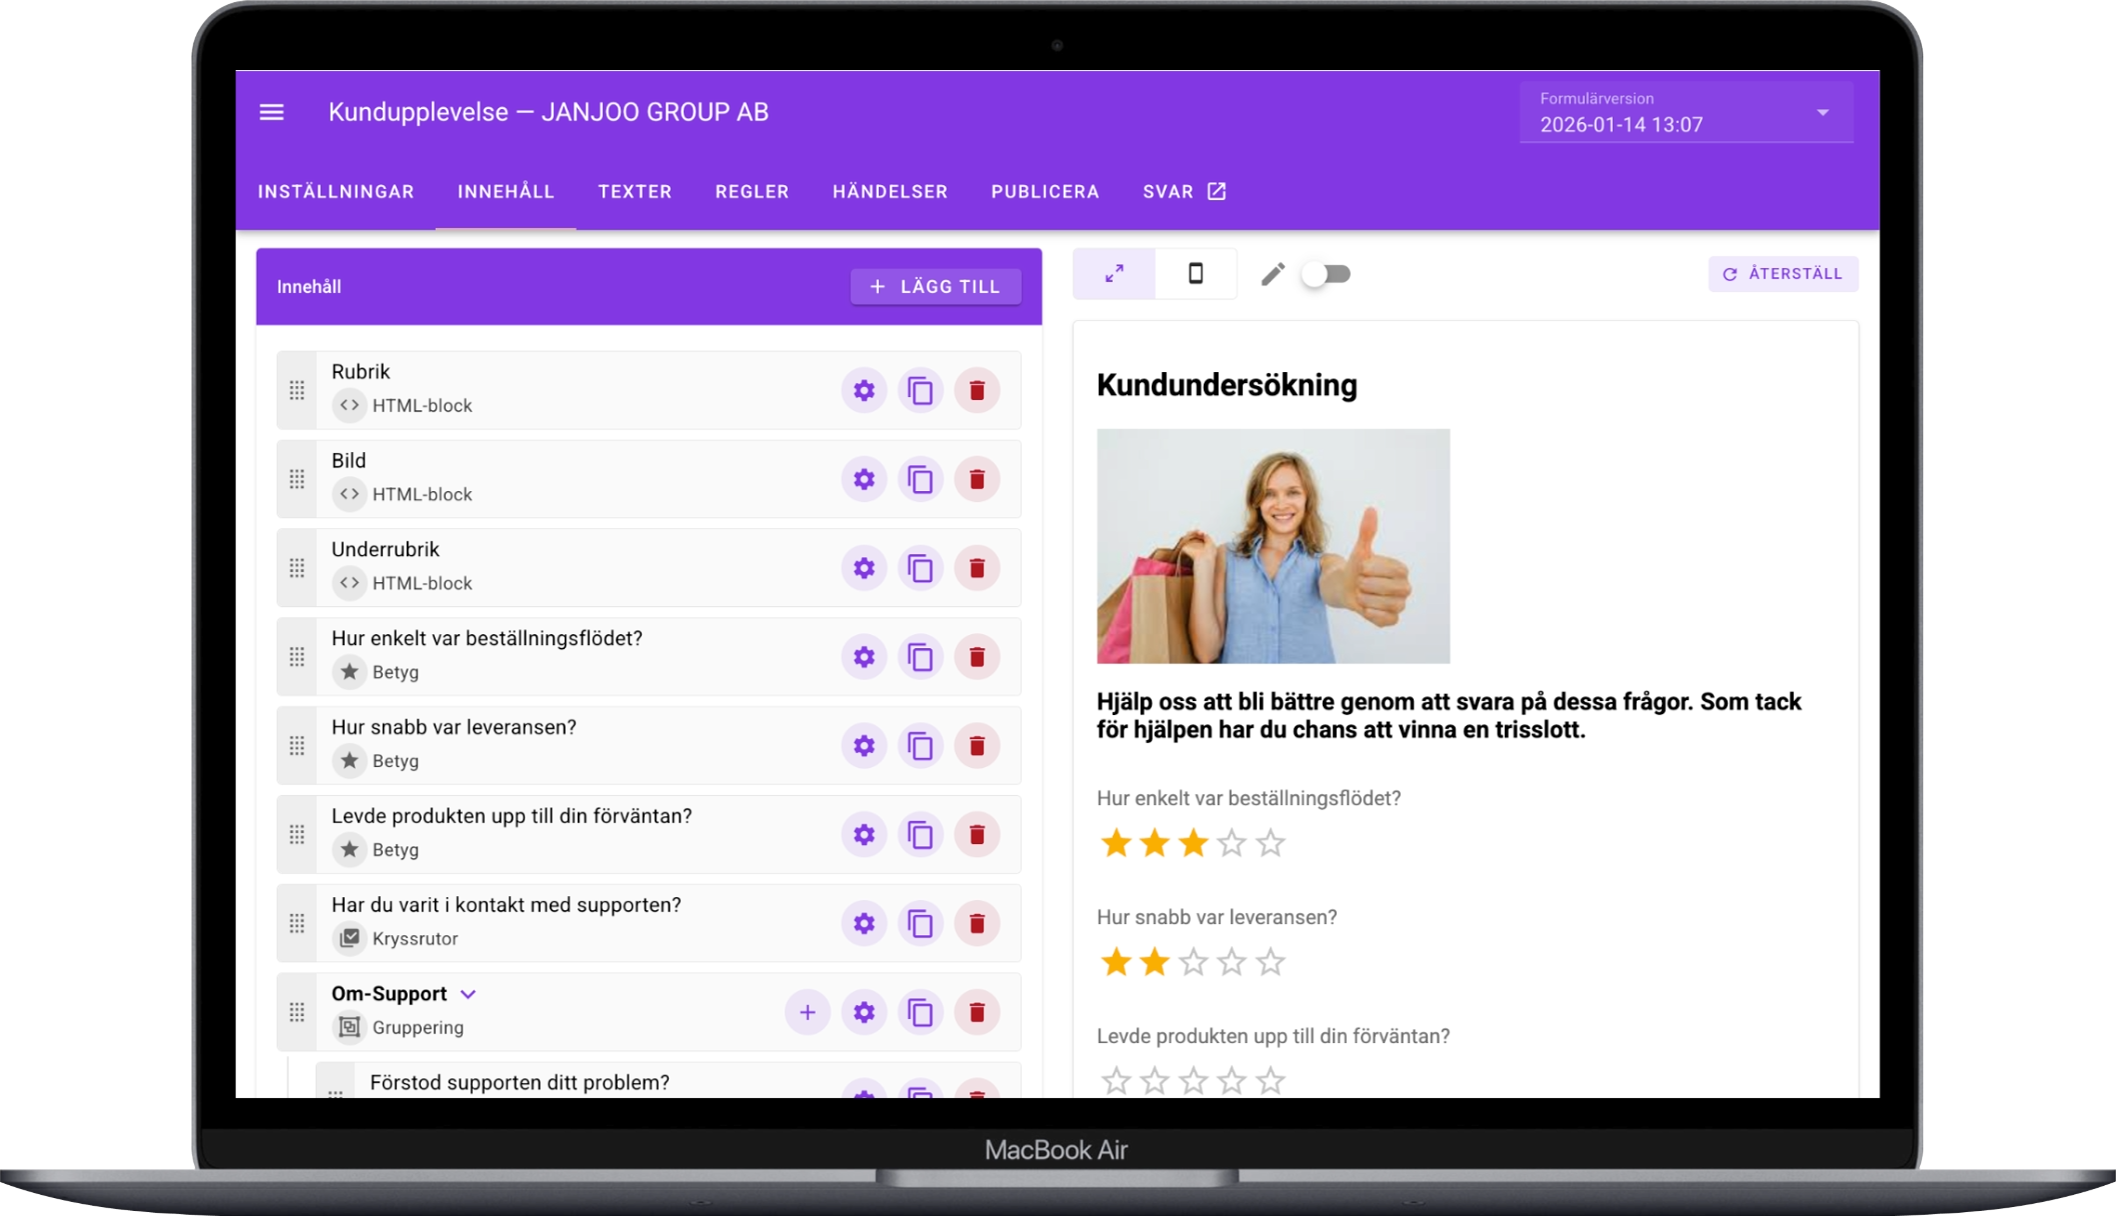Screen dimensions: 2116x1216
Task: Delete the Kryssrutor support question
Action: [x=977, y=923]
